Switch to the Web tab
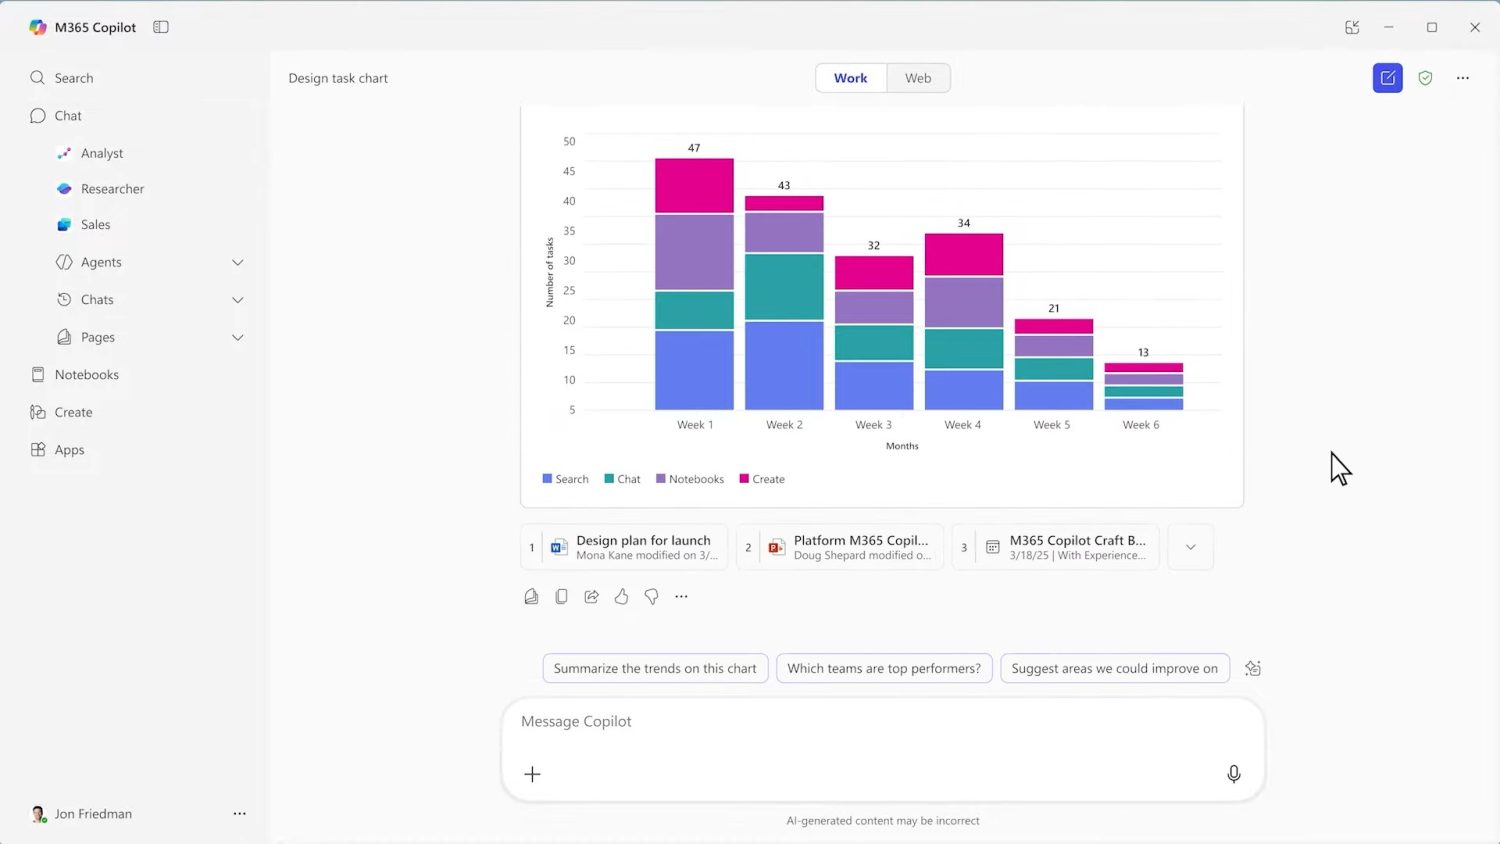Viewport: 1500px width, 844px height. click(x=918, y=78)
